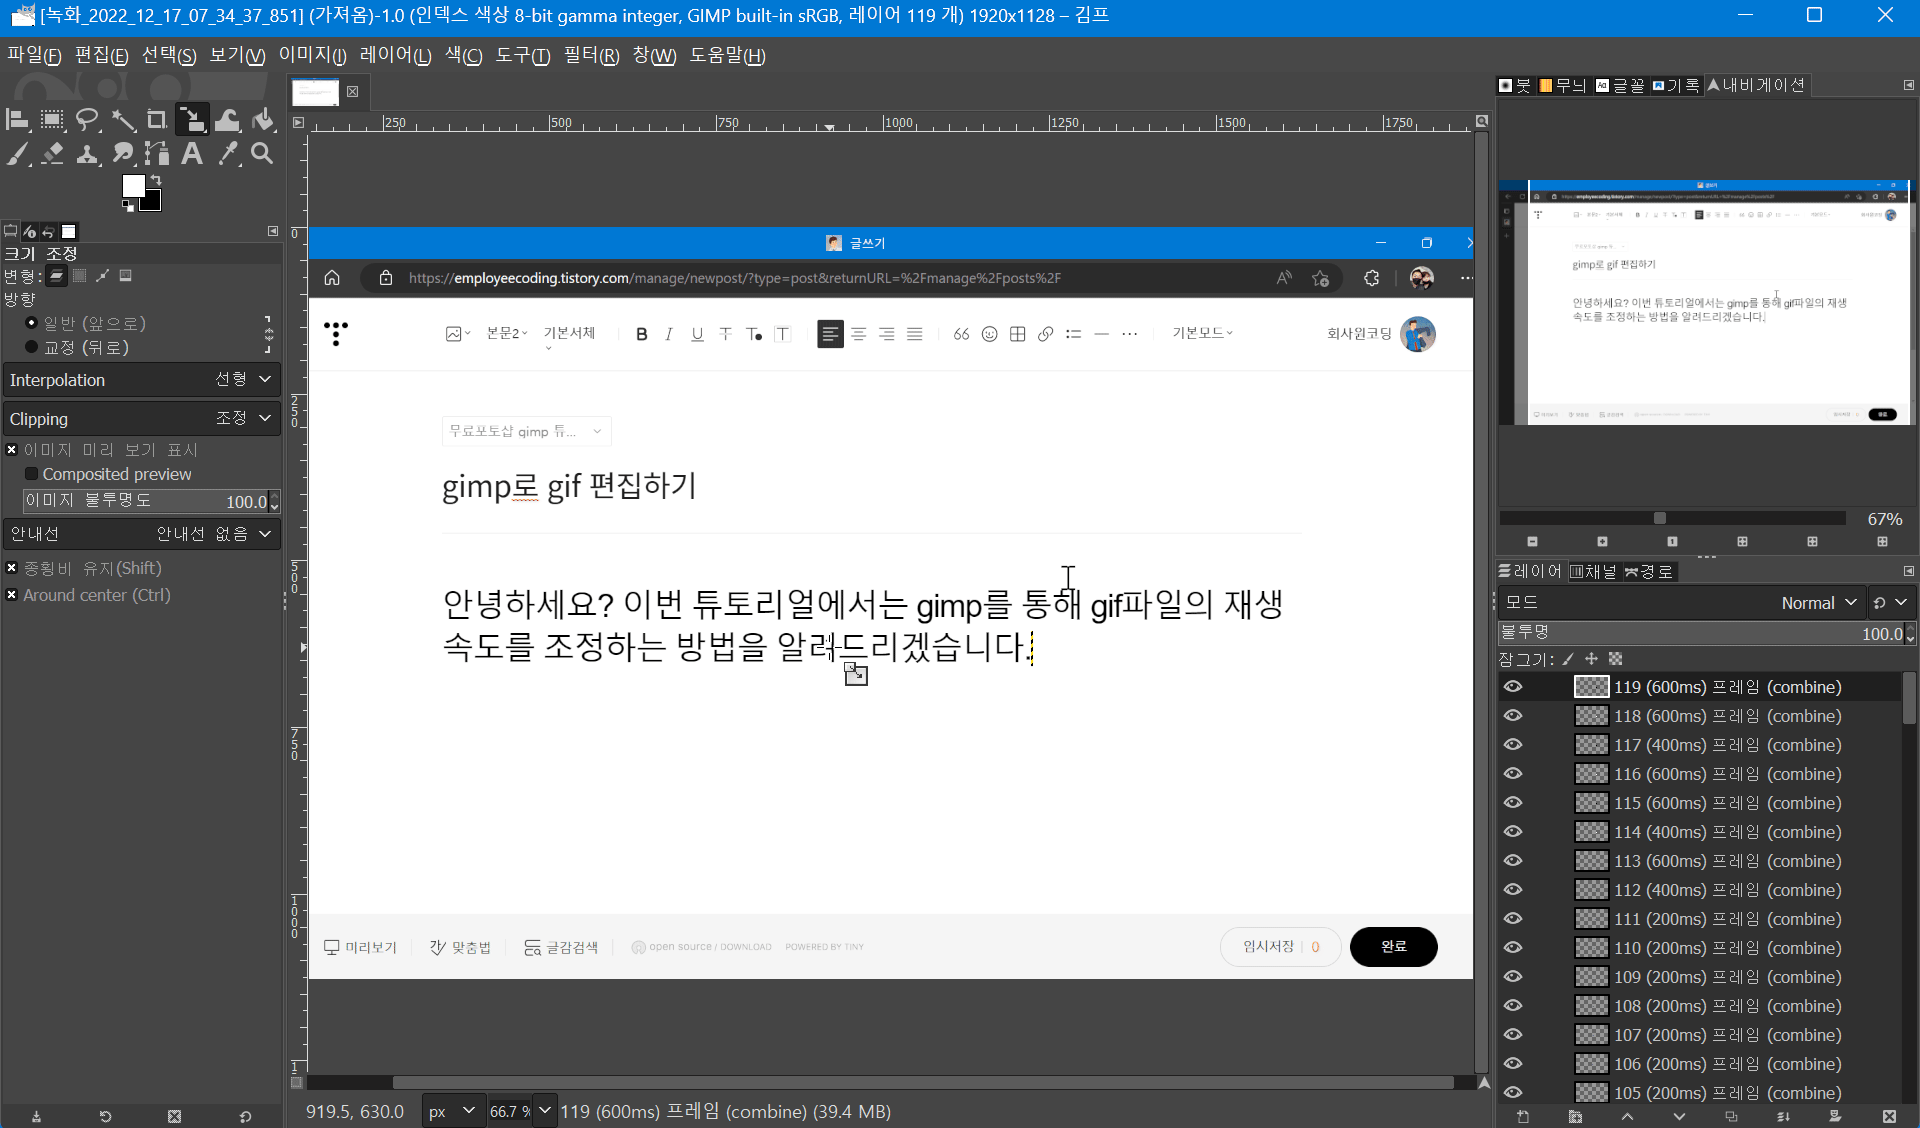Viewport: 1920px width, 1128px height.
Task: Select the Color Picker eyedropper tool
Action: [228, 153]
